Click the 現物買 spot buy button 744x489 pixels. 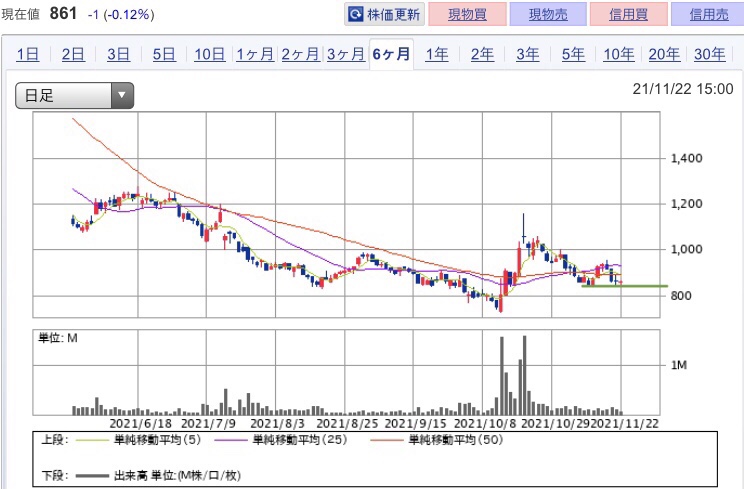(467, 14)
